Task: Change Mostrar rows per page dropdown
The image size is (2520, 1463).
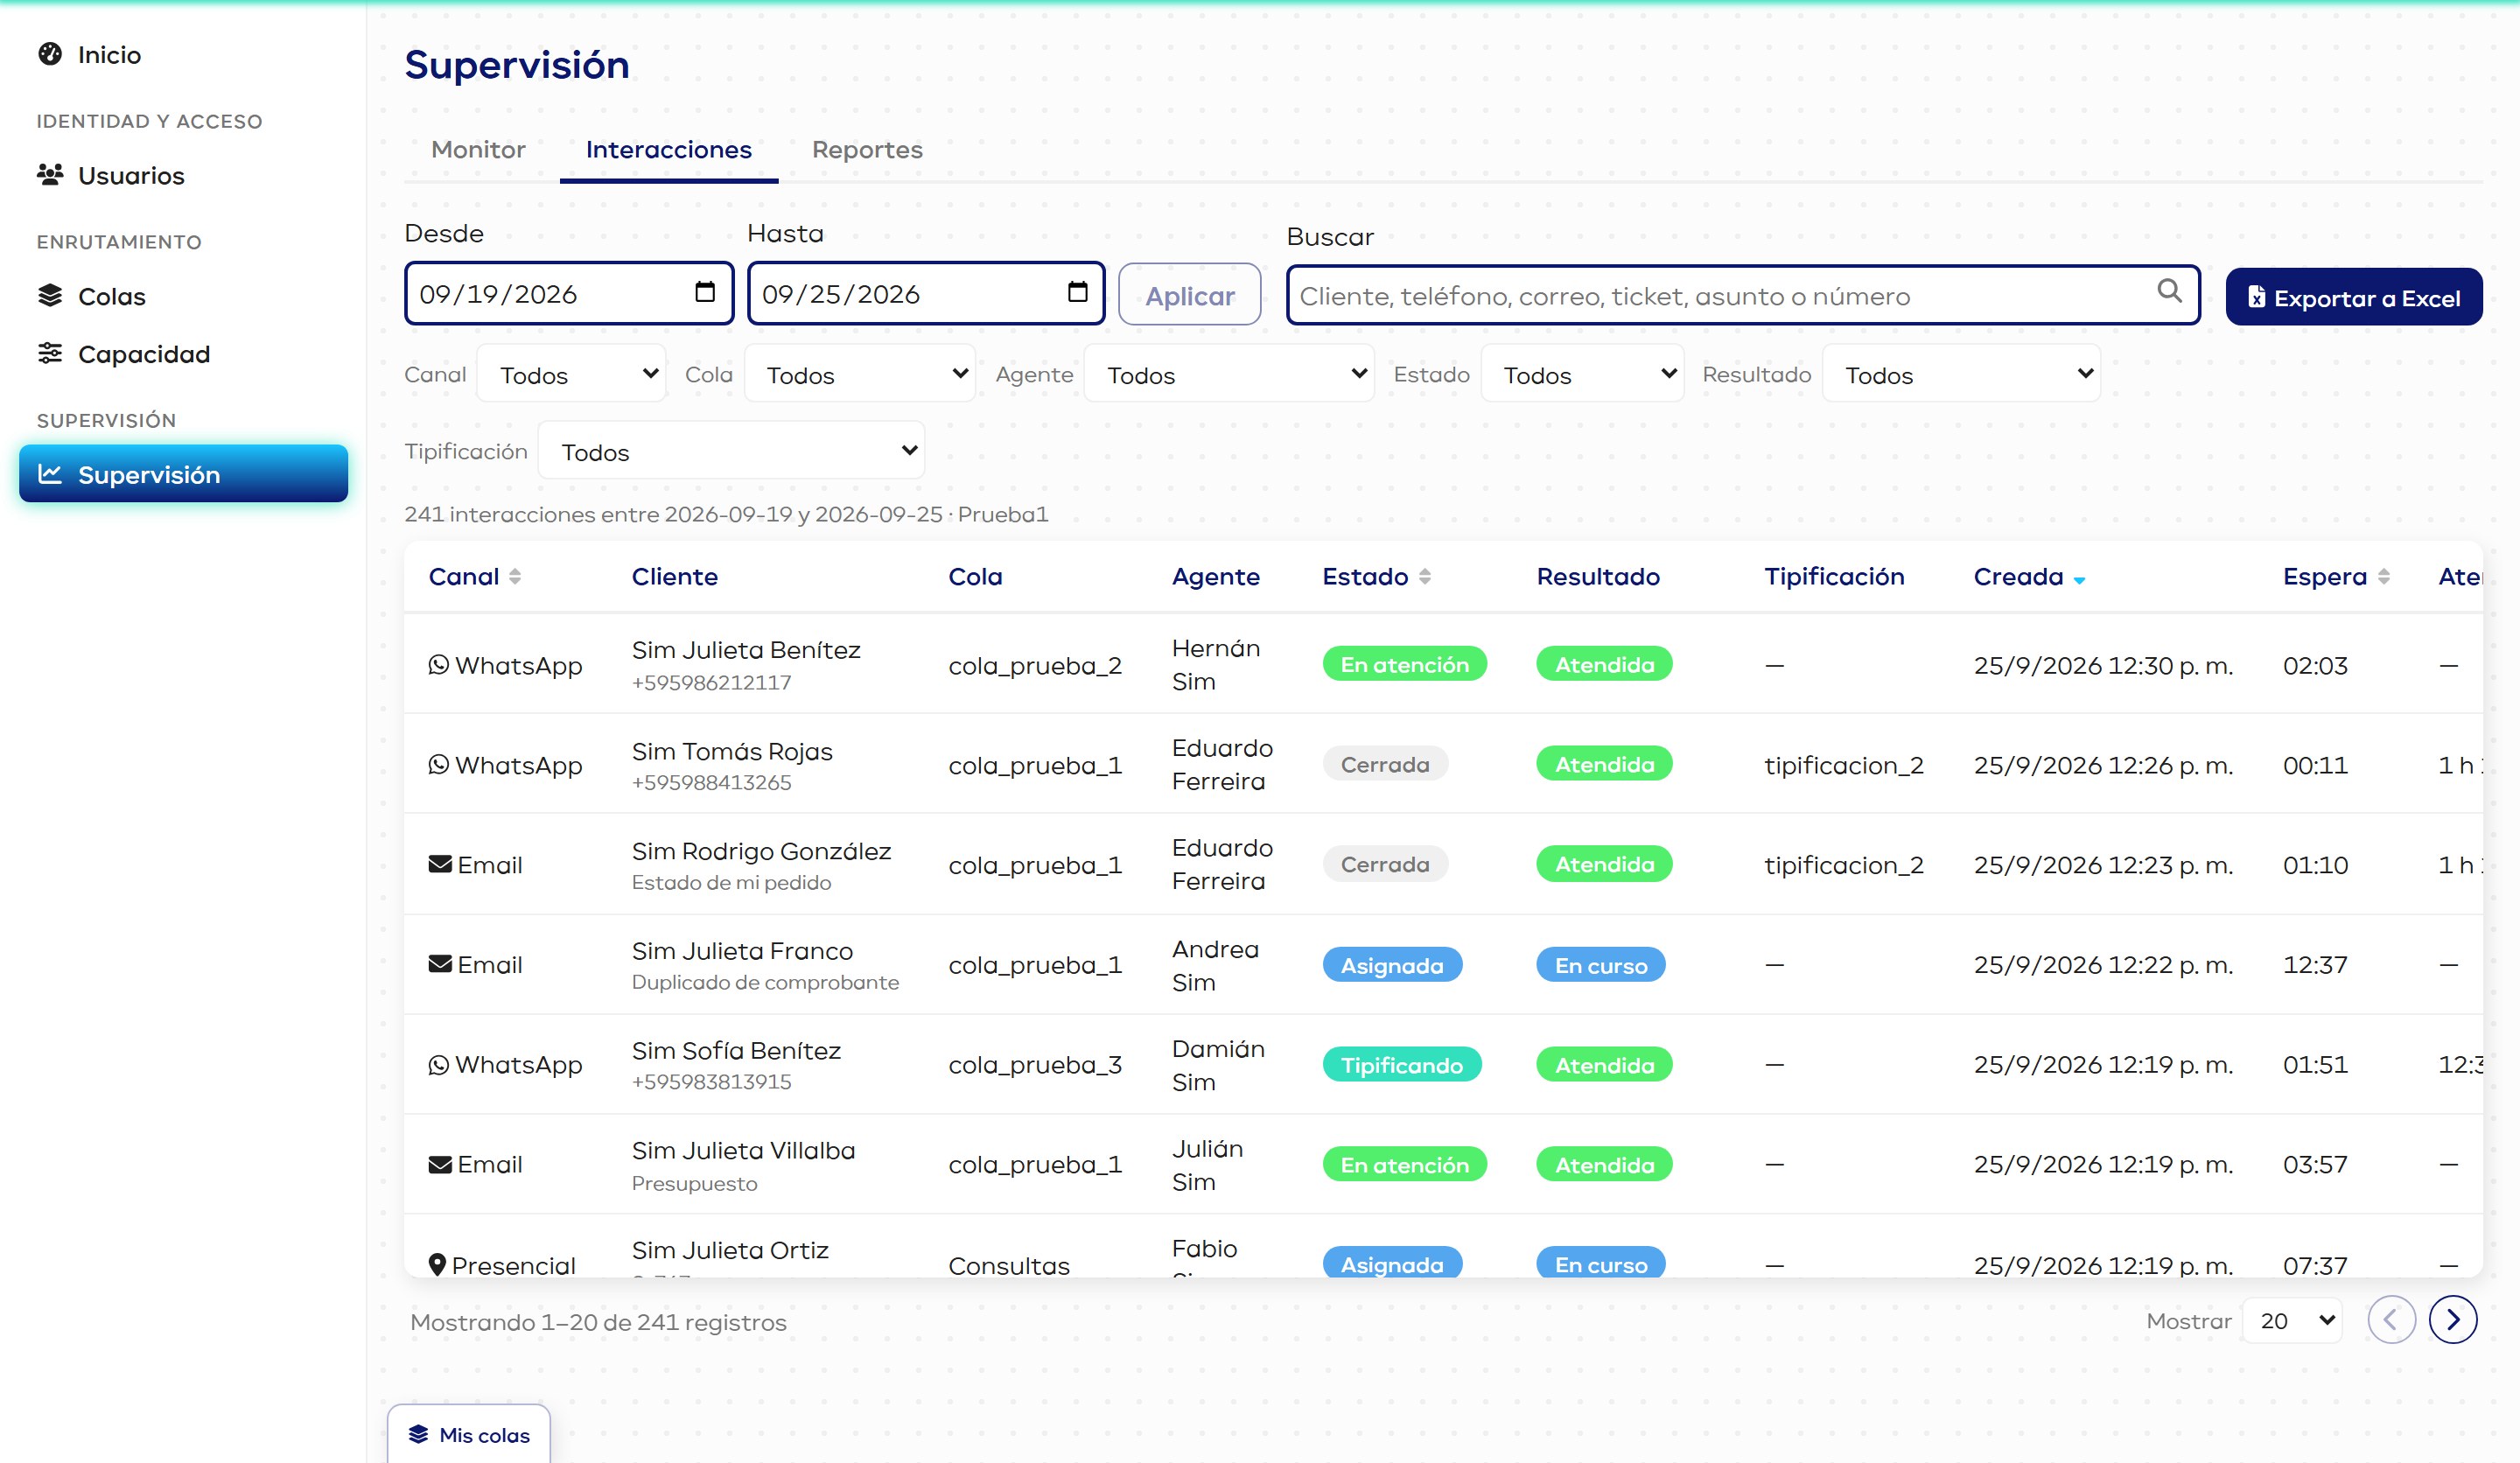Action: (2292, 1321)
